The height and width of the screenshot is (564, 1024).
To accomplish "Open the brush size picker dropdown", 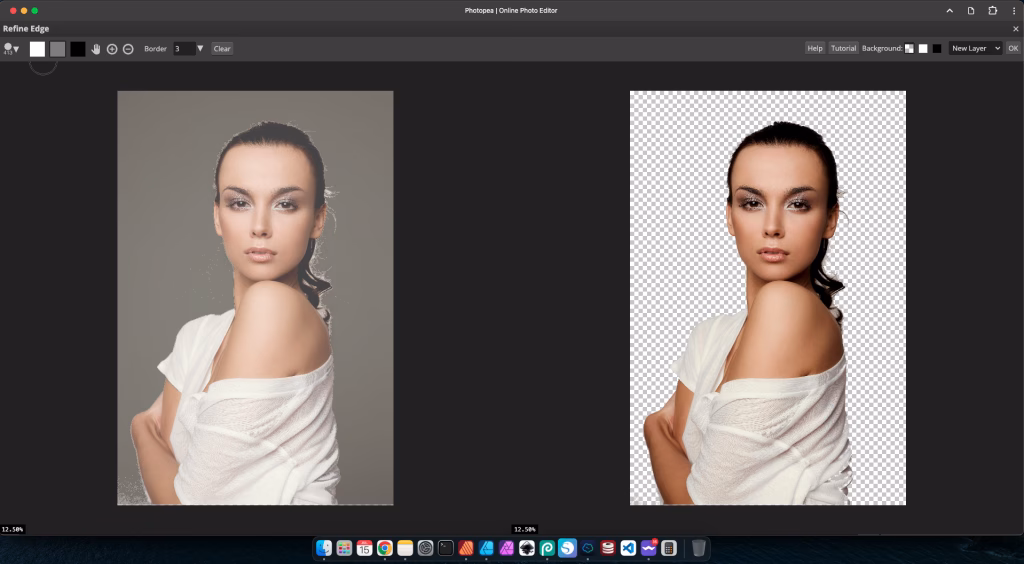I will coord(11,49).
